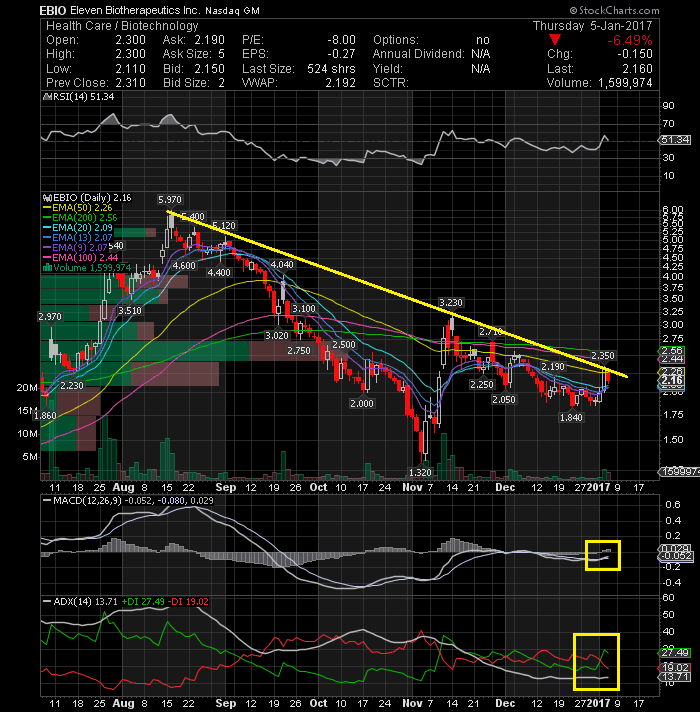Click the VWAP value 2.192
The image size is (700, 712).
point(340,83)
